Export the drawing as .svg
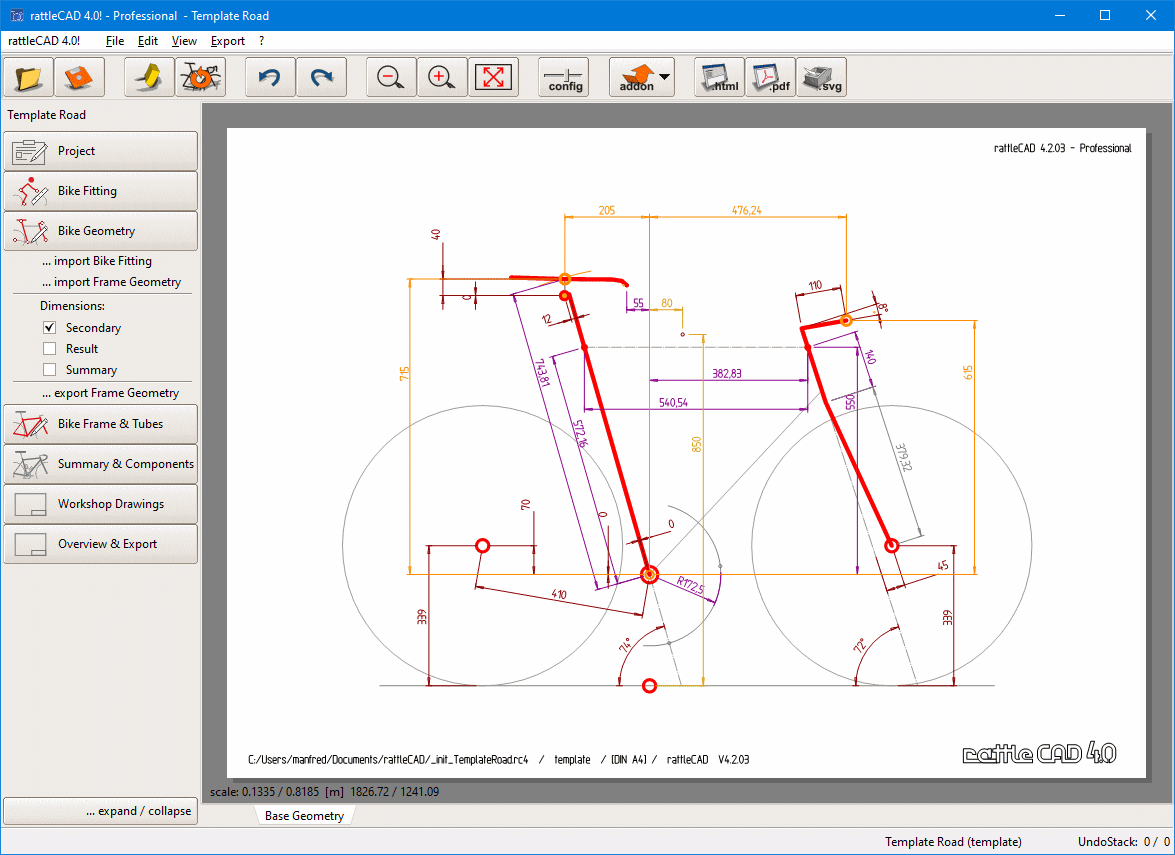 tap(821, 76)
